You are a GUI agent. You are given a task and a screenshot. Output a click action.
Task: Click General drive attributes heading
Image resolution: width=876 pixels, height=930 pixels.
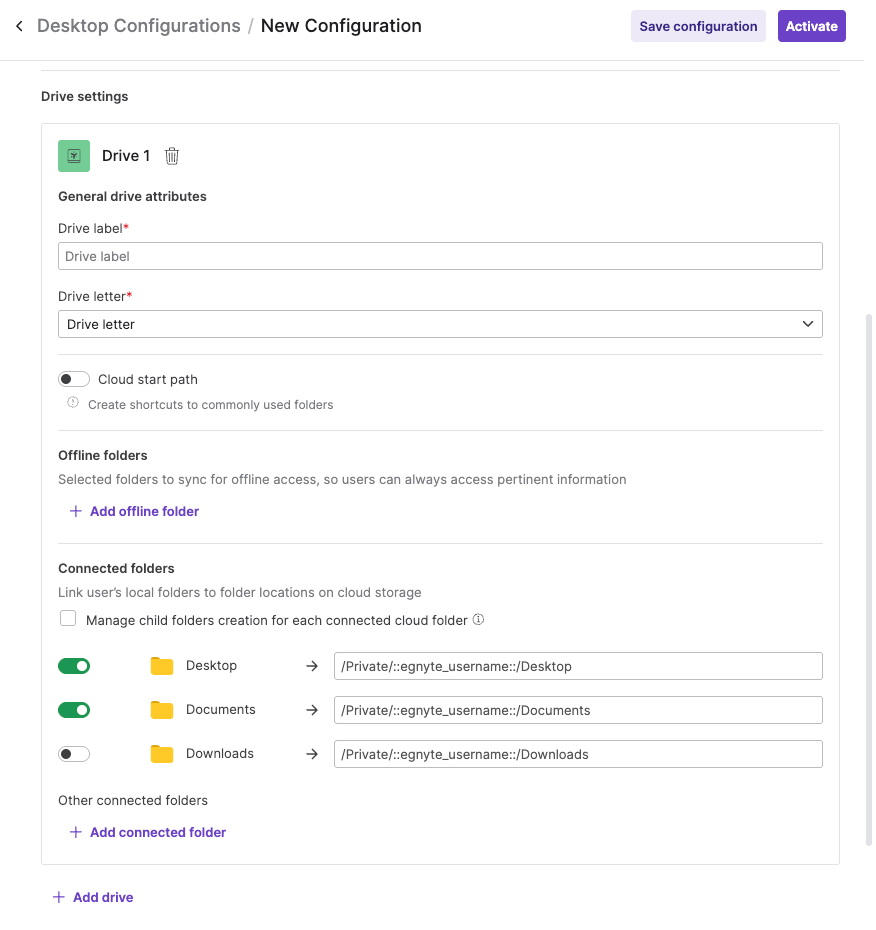132,196
